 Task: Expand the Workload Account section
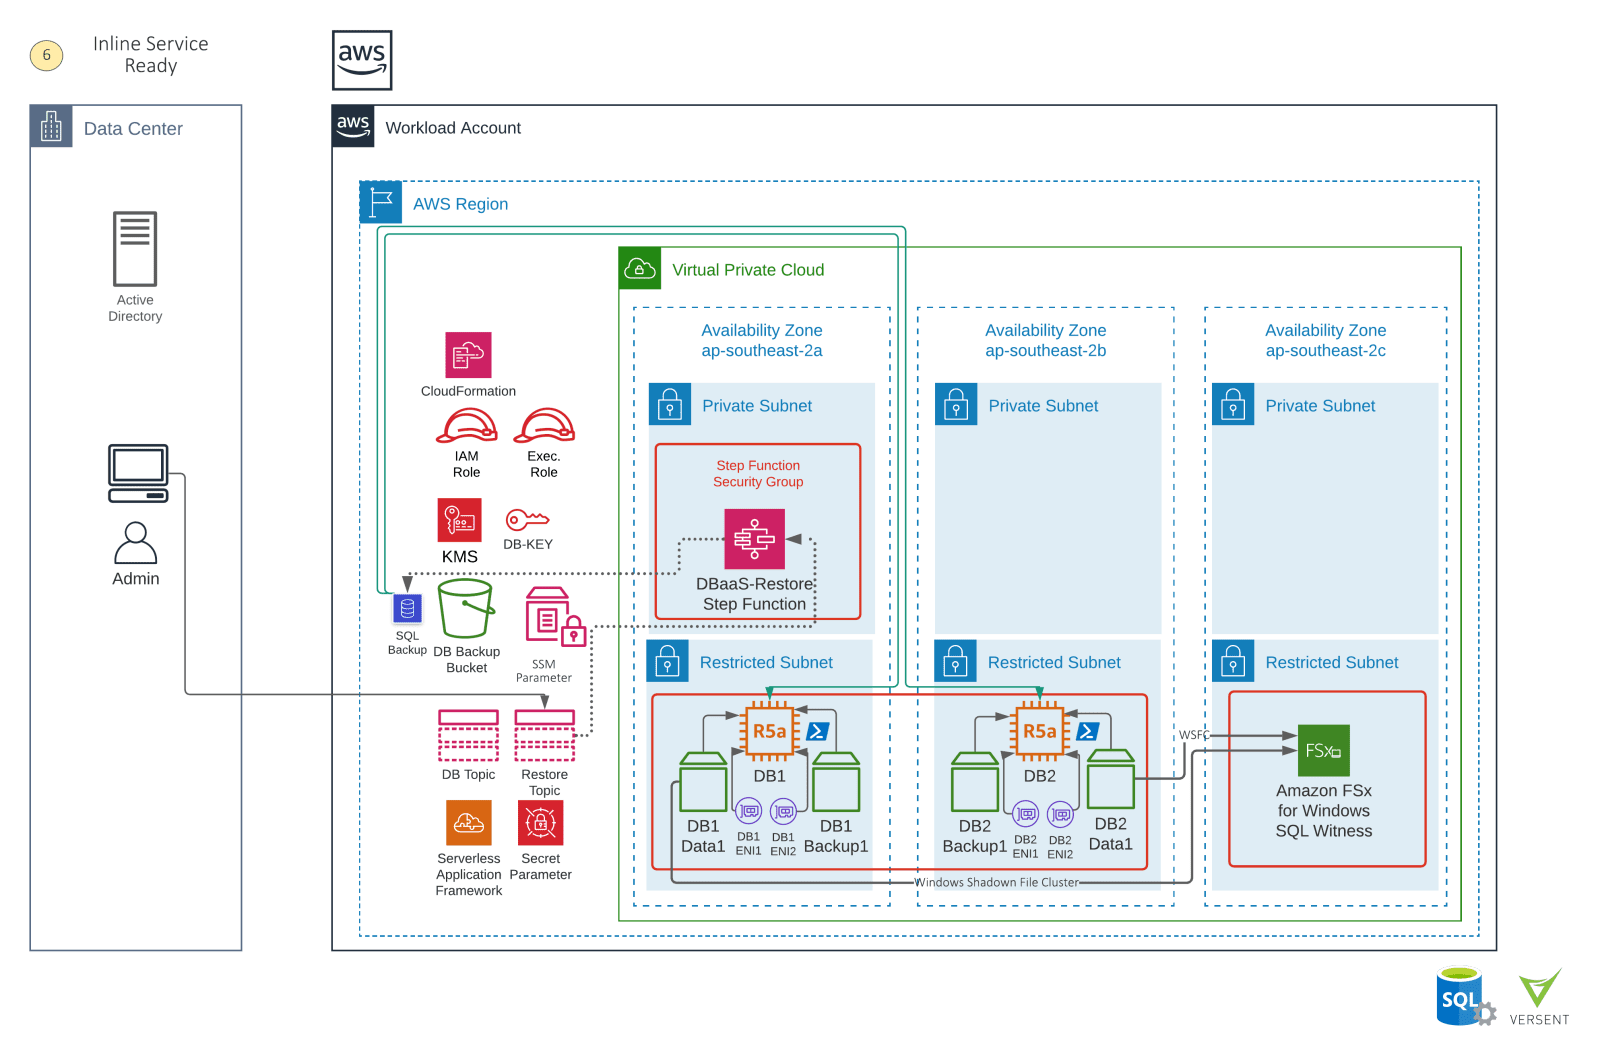coord(352,127)
